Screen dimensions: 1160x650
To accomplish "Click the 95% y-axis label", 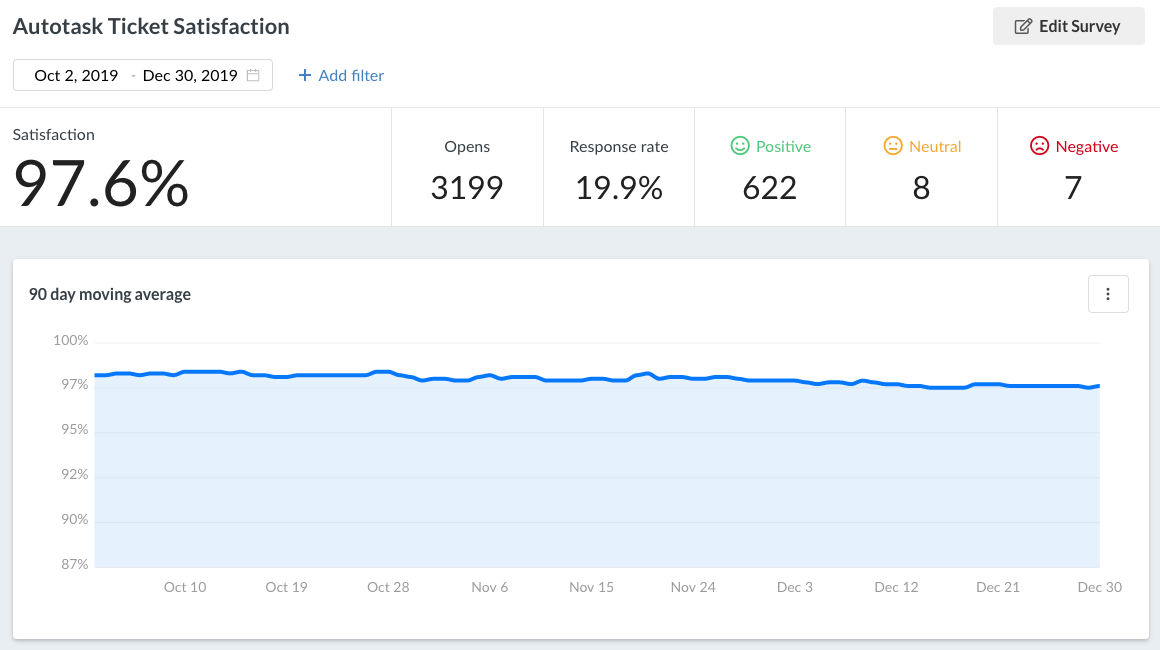I will click(x=75, y=430).
